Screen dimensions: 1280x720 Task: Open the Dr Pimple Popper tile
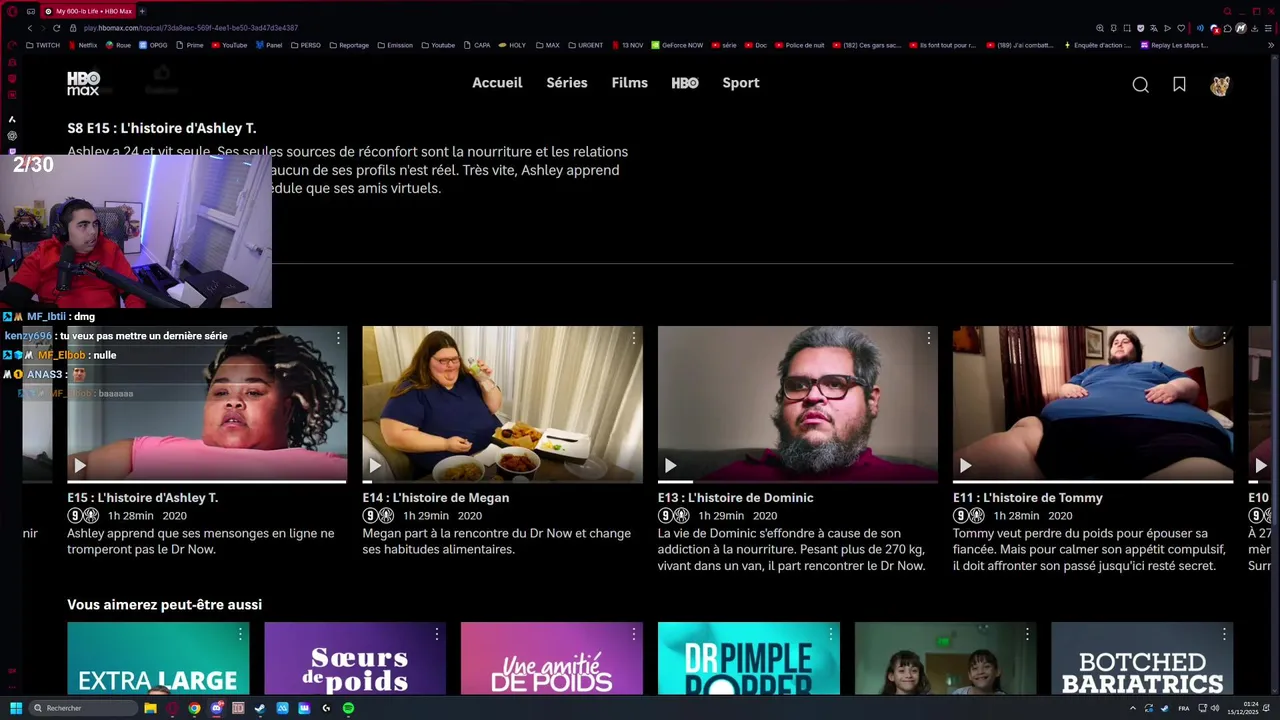748,658
